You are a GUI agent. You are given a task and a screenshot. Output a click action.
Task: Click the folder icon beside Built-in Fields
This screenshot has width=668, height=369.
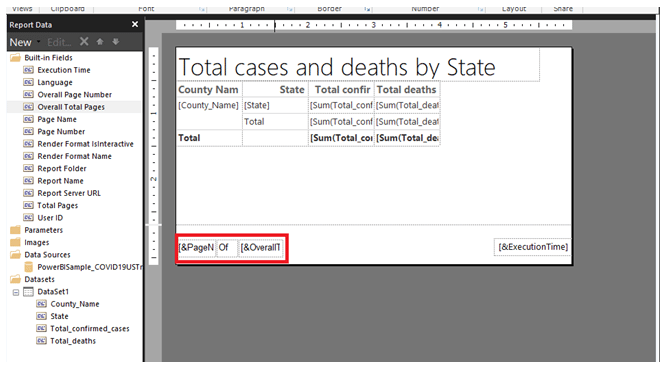(x=15, y=58)
